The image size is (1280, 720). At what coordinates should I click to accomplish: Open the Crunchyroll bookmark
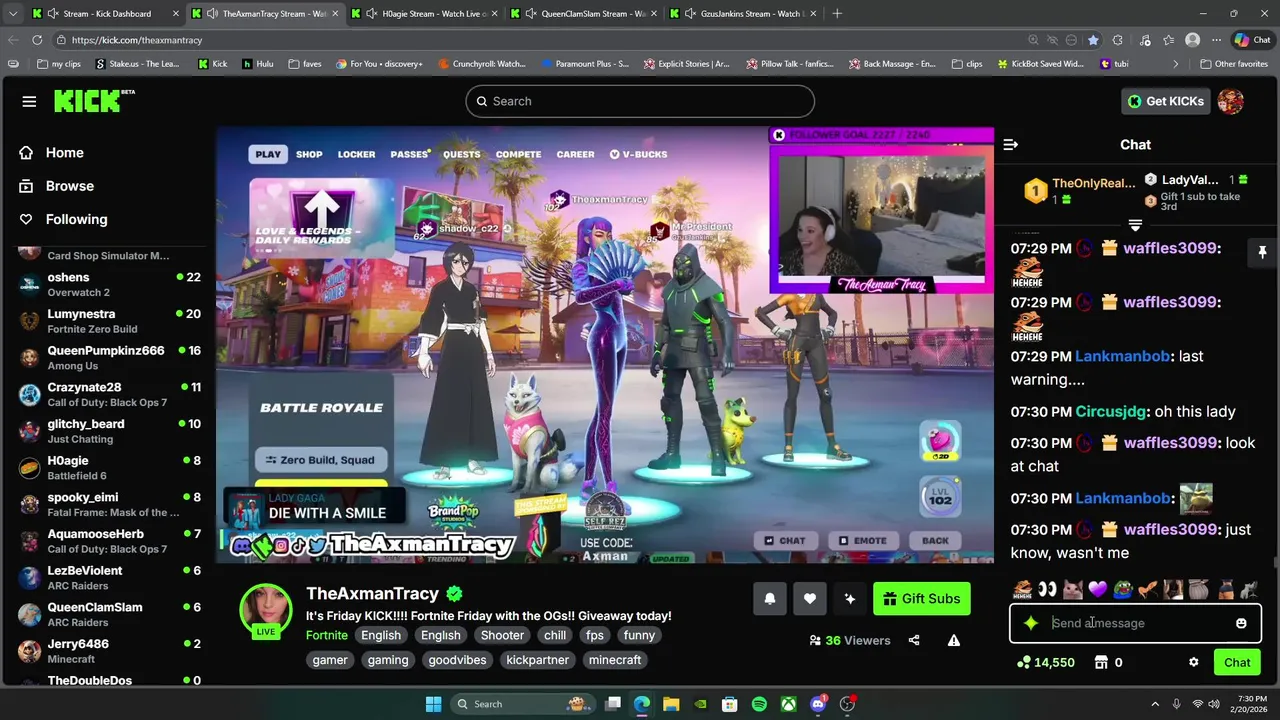(482, 63)
